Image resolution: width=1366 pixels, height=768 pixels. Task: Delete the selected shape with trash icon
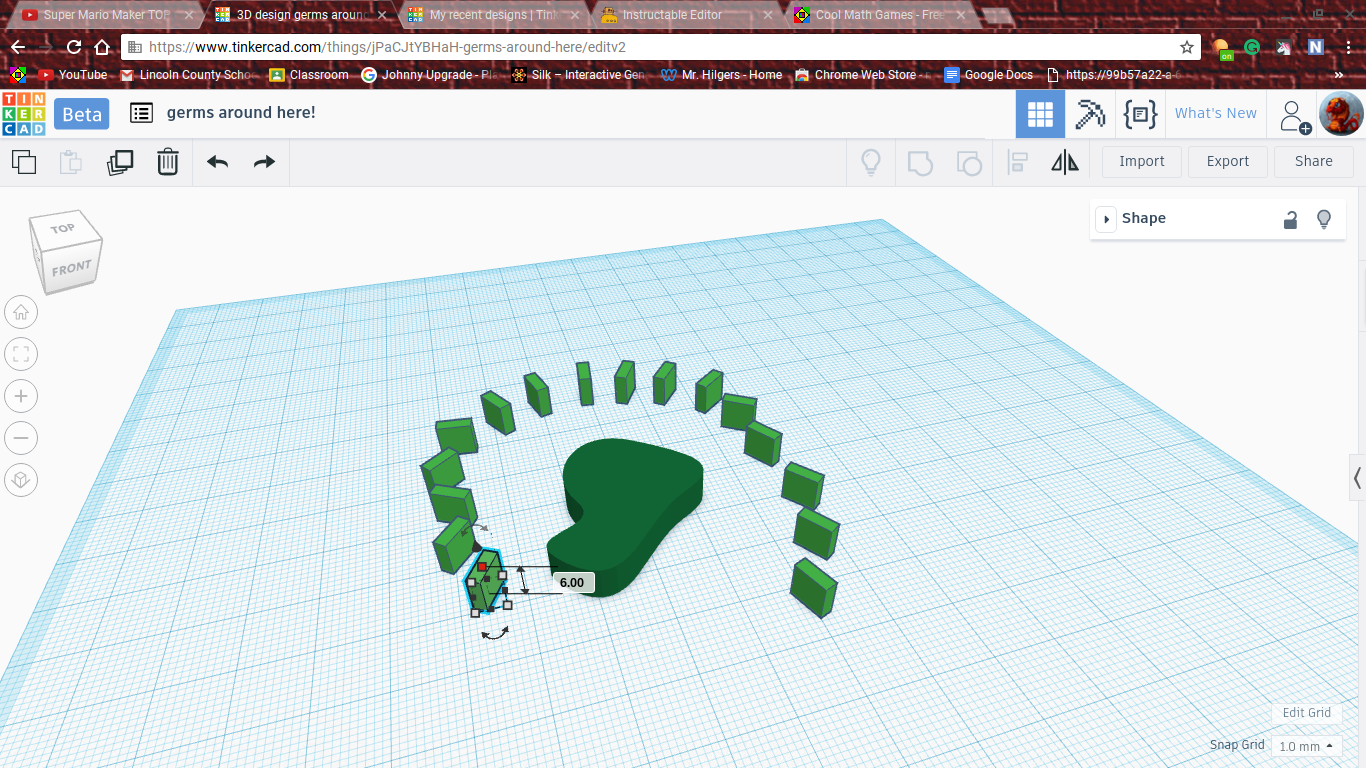(x=168, y=161)
